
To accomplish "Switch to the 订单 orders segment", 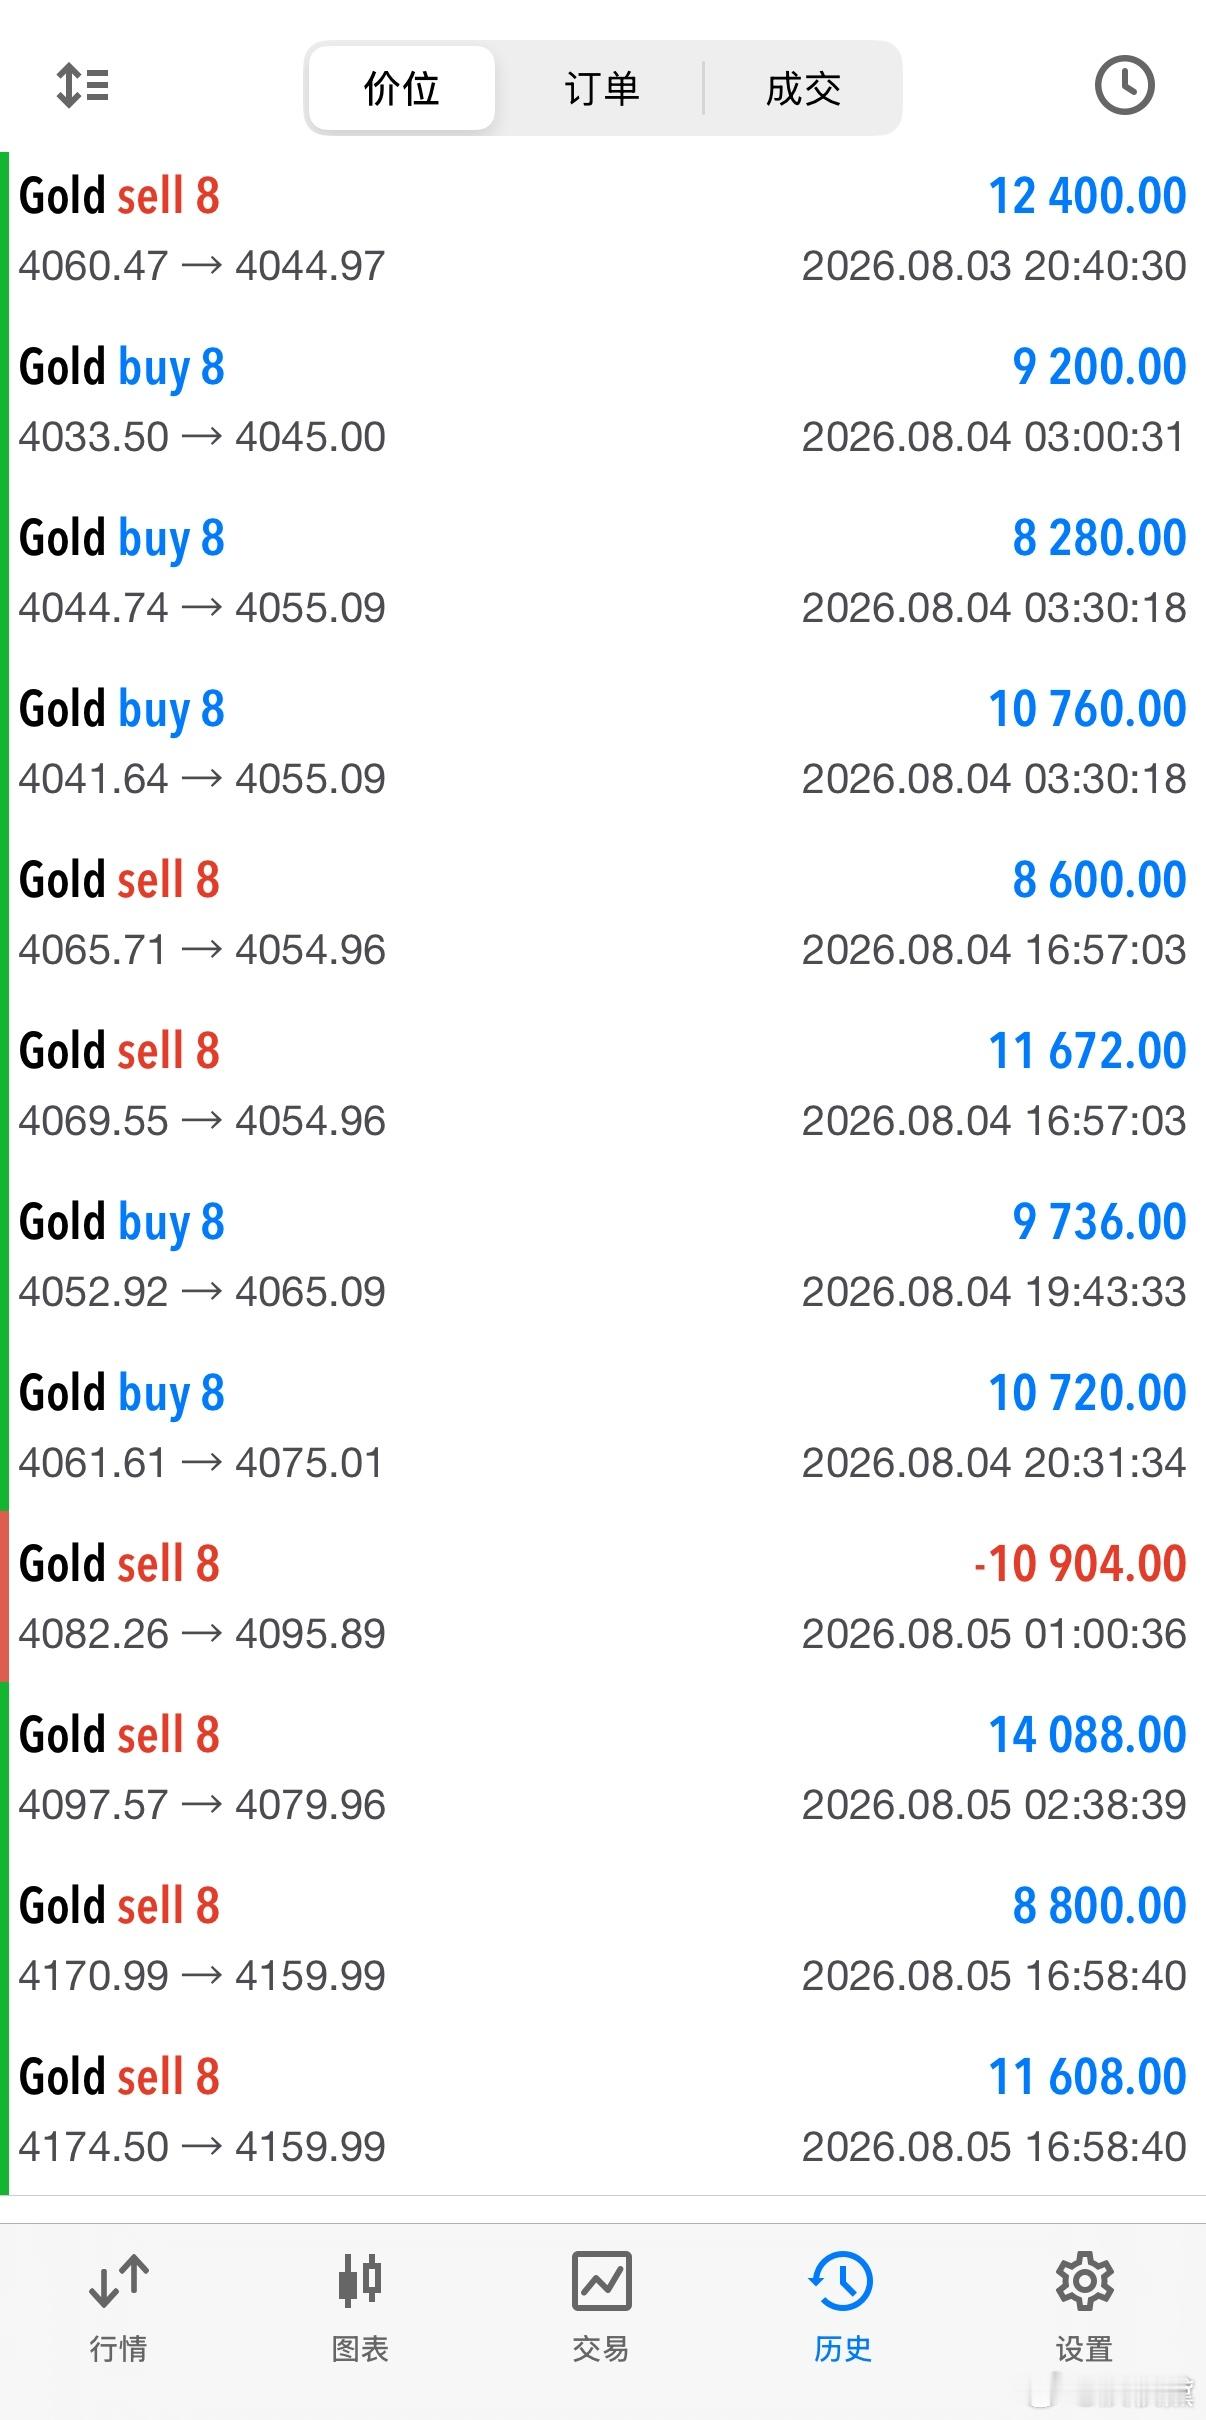I will click(x=601, y=88).
